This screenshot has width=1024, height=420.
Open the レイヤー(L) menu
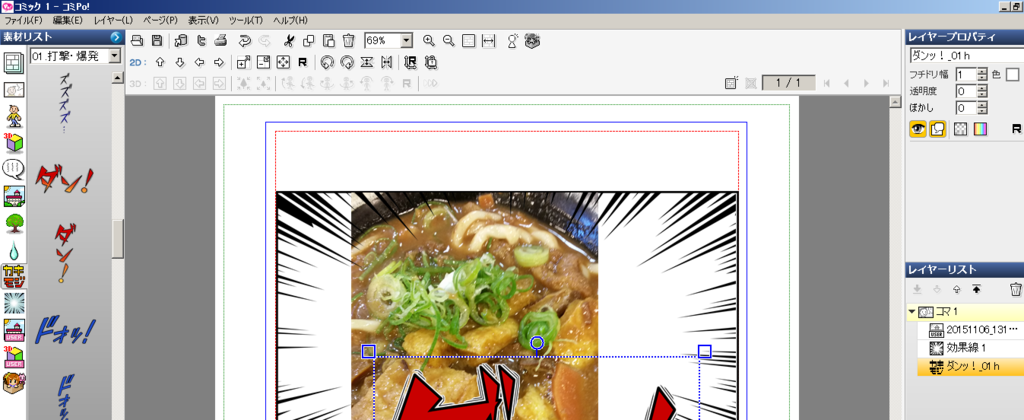[x=113, y=20]
